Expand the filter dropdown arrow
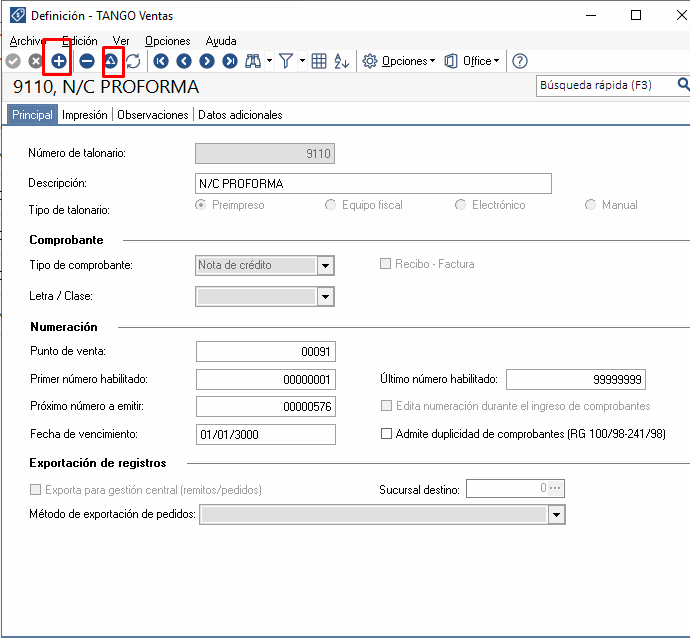The image size is (690, 638). tap(302, 61)
